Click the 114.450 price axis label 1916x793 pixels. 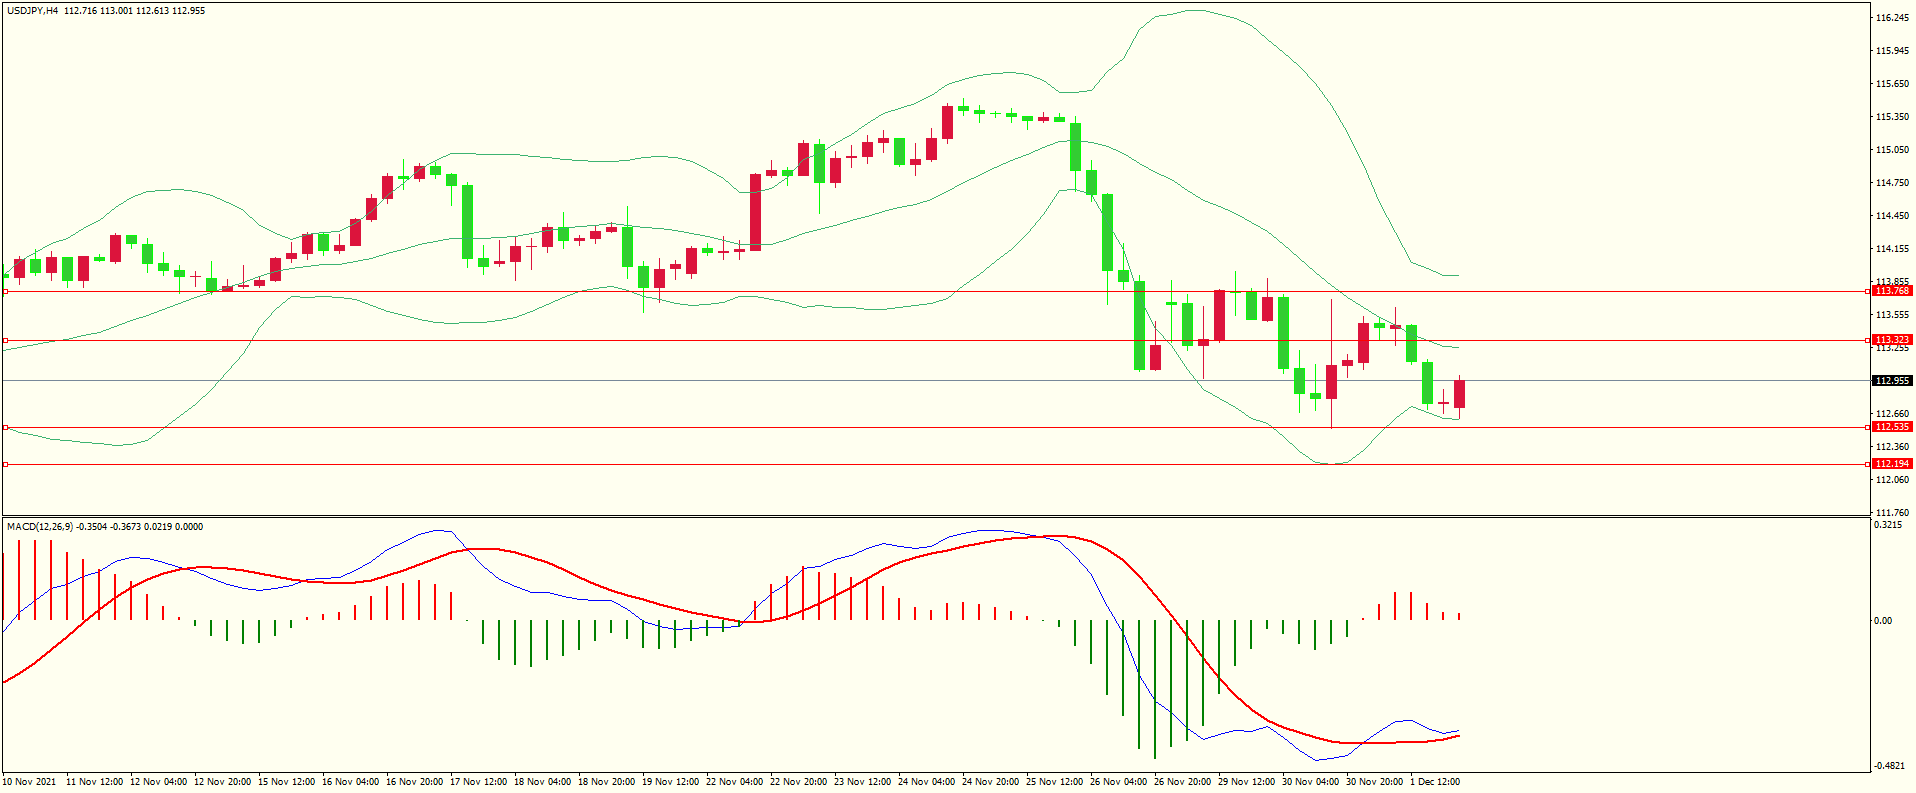(1892, 216)
